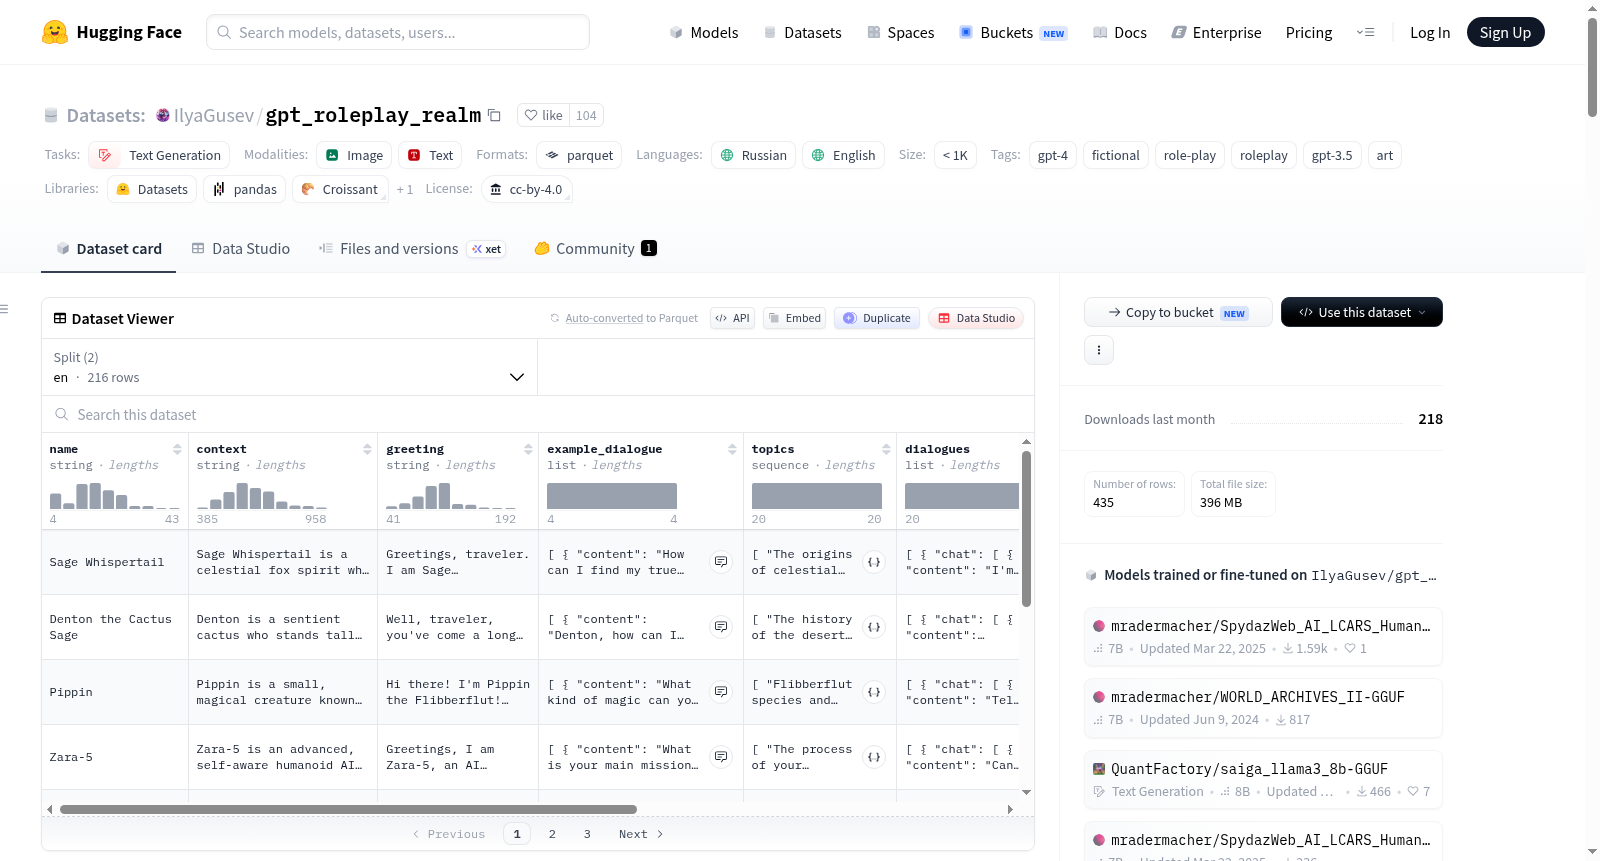Click the parquet format tag
The image size is (1600, 861).
tap(579, 155)
